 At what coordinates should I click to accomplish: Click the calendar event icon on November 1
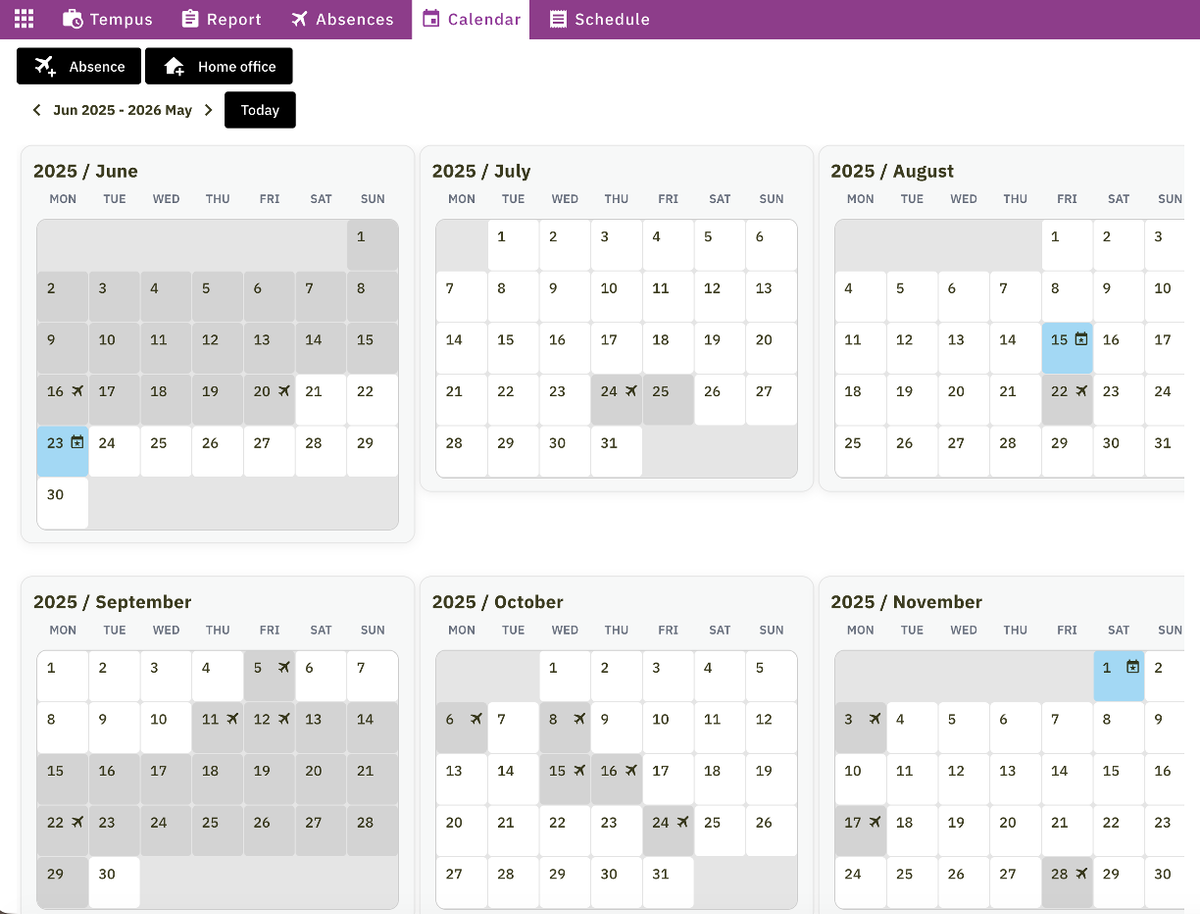coord(1132,667)
